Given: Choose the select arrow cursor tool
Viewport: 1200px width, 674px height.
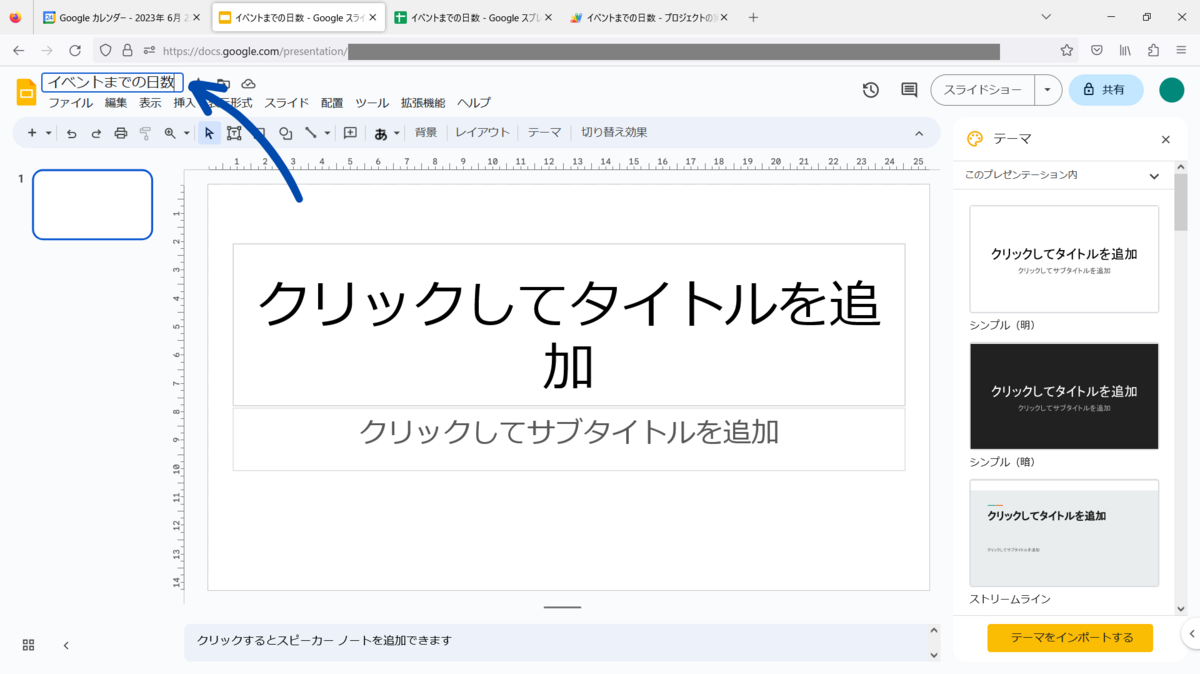Looking at the screenshot, I should tap(209, 133).
